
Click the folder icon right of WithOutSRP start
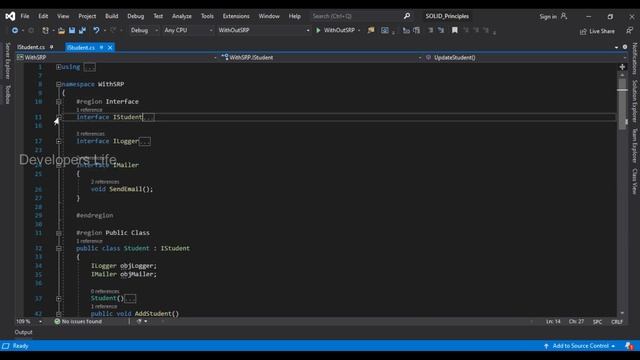[x=371, y=30]
